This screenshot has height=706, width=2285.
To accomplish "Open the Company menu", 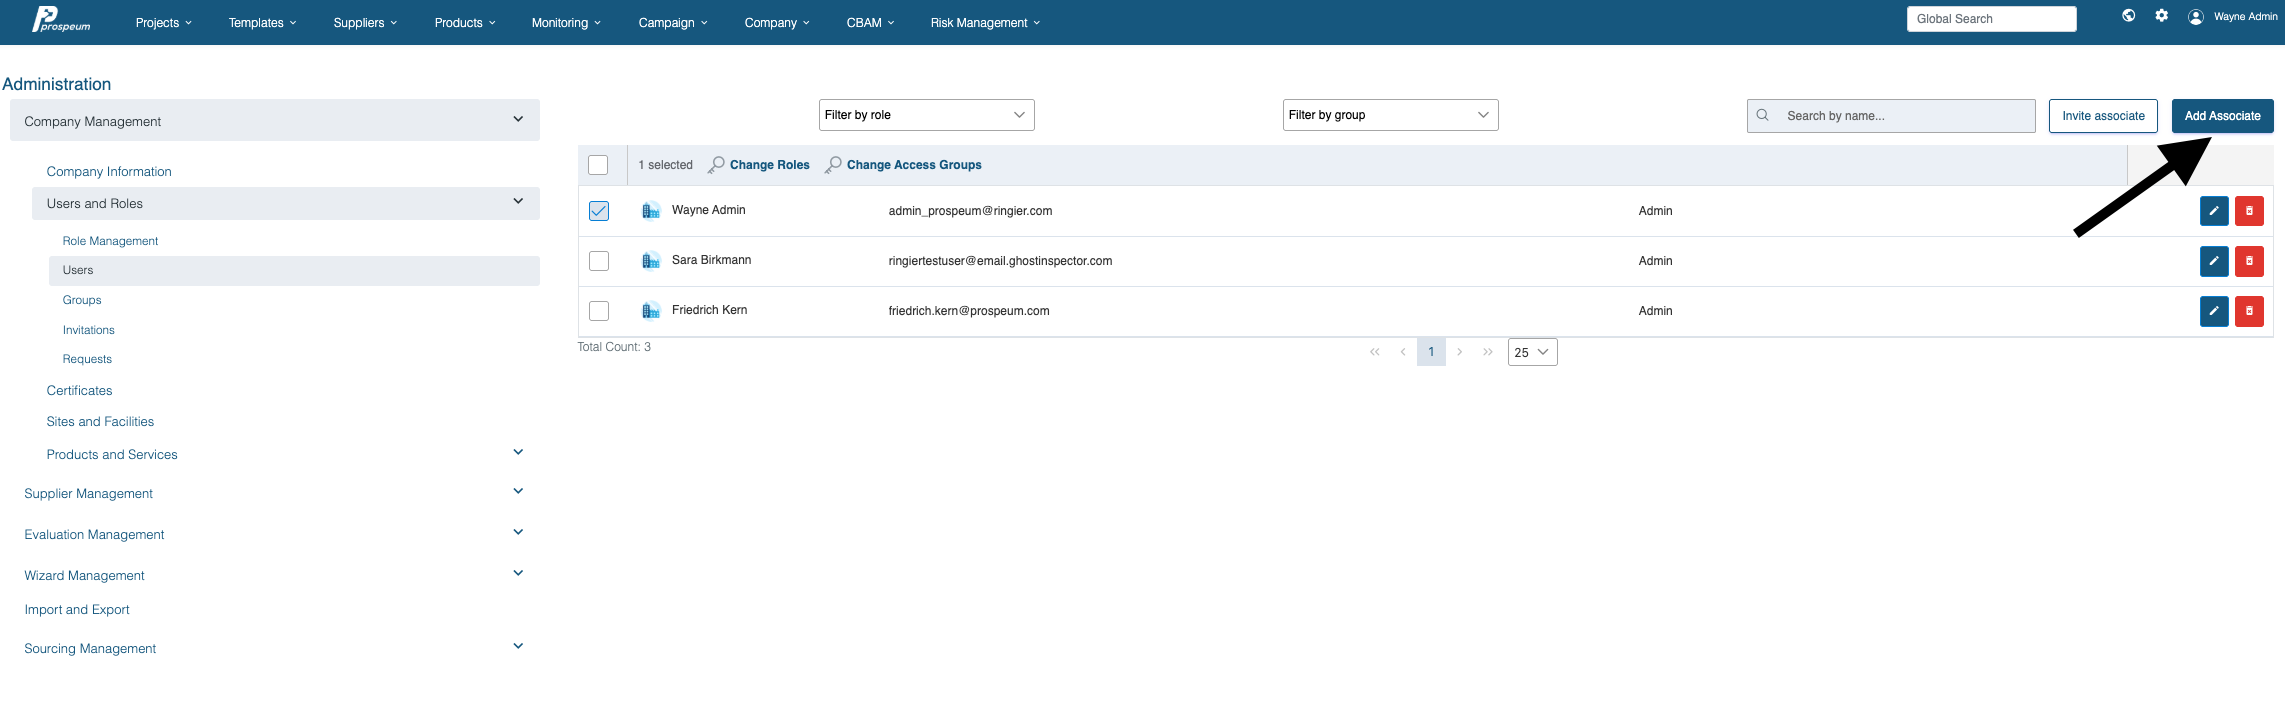I will 777,22.
